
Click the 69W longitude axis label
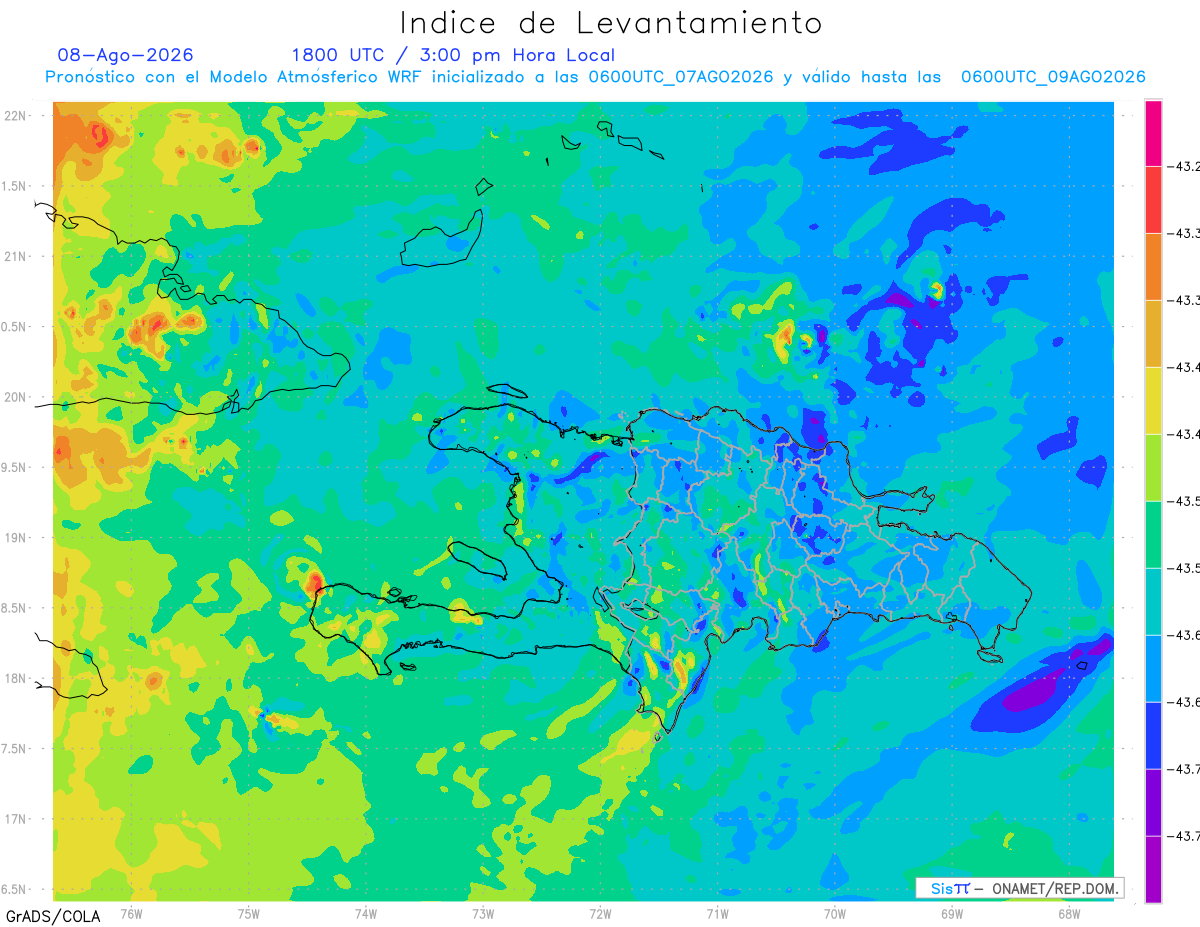pyautogui.click(x=952, y=913)
